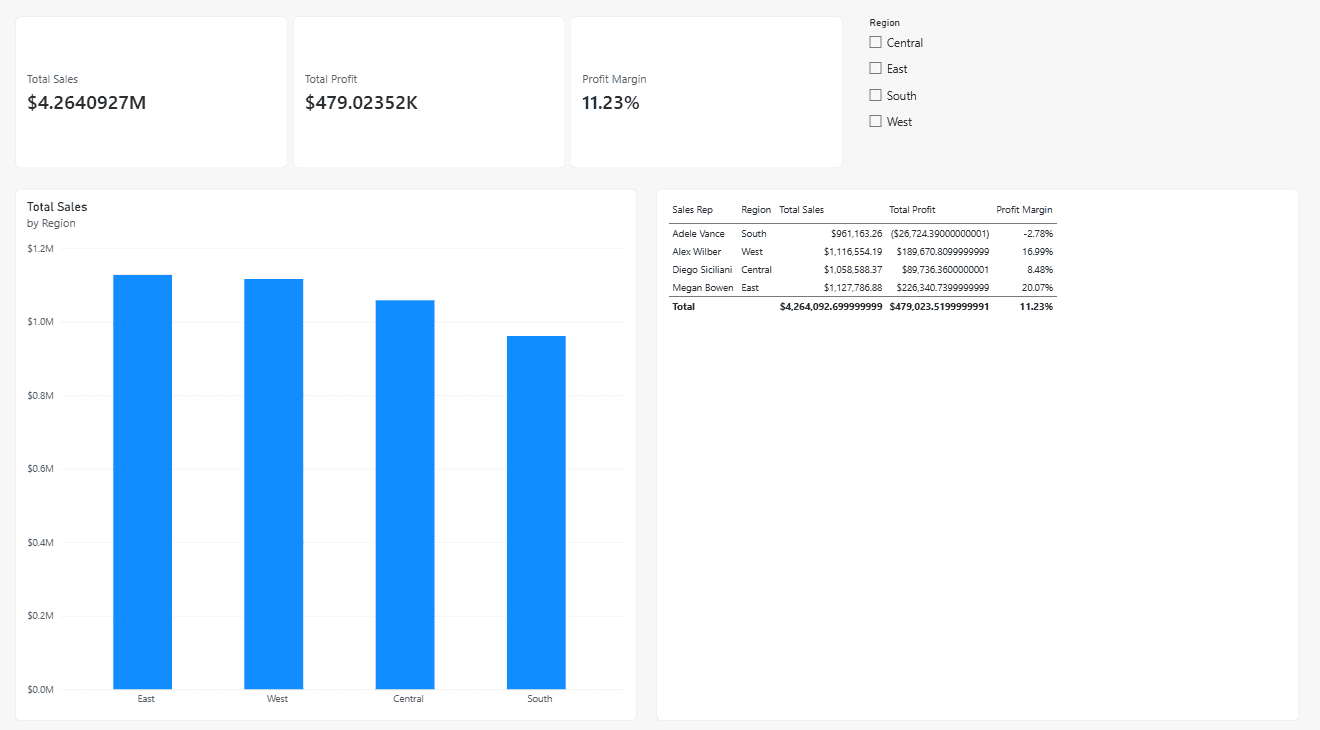Click the South axis label in chart
Image resolution: width=1320 pixels, height=730 pixels.
540,699
